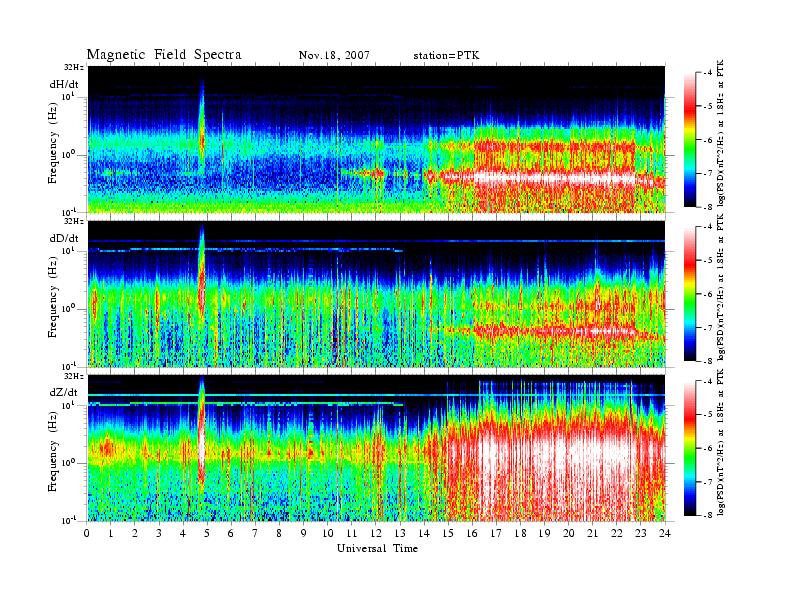This screenshot has height=612, width=792.
Task: Click the log(PSD) label beside dD/dt color bar
Action: (x=721, y=287)
